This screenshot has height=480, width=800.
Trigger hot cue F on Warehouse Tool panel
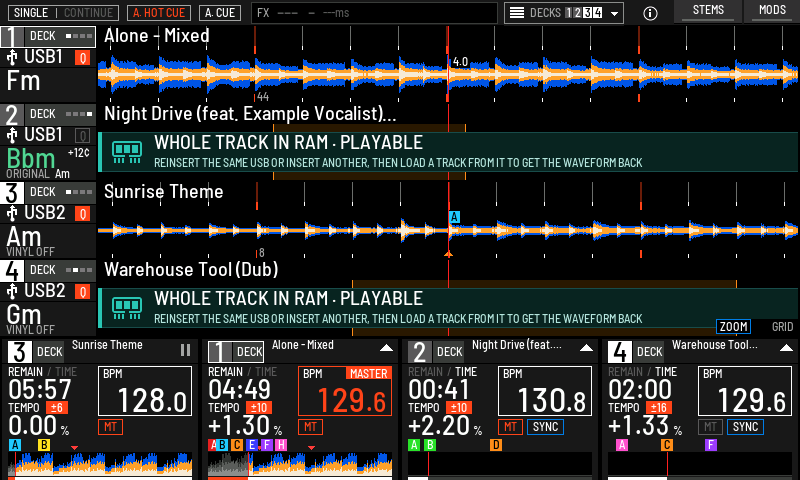[711, 445]
